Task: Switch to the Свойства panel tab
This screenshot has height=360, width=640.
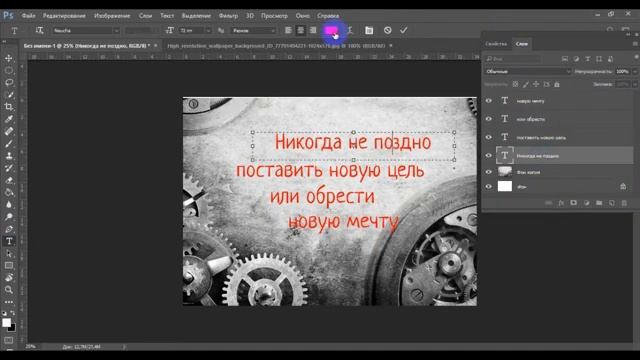Action: 496,44
